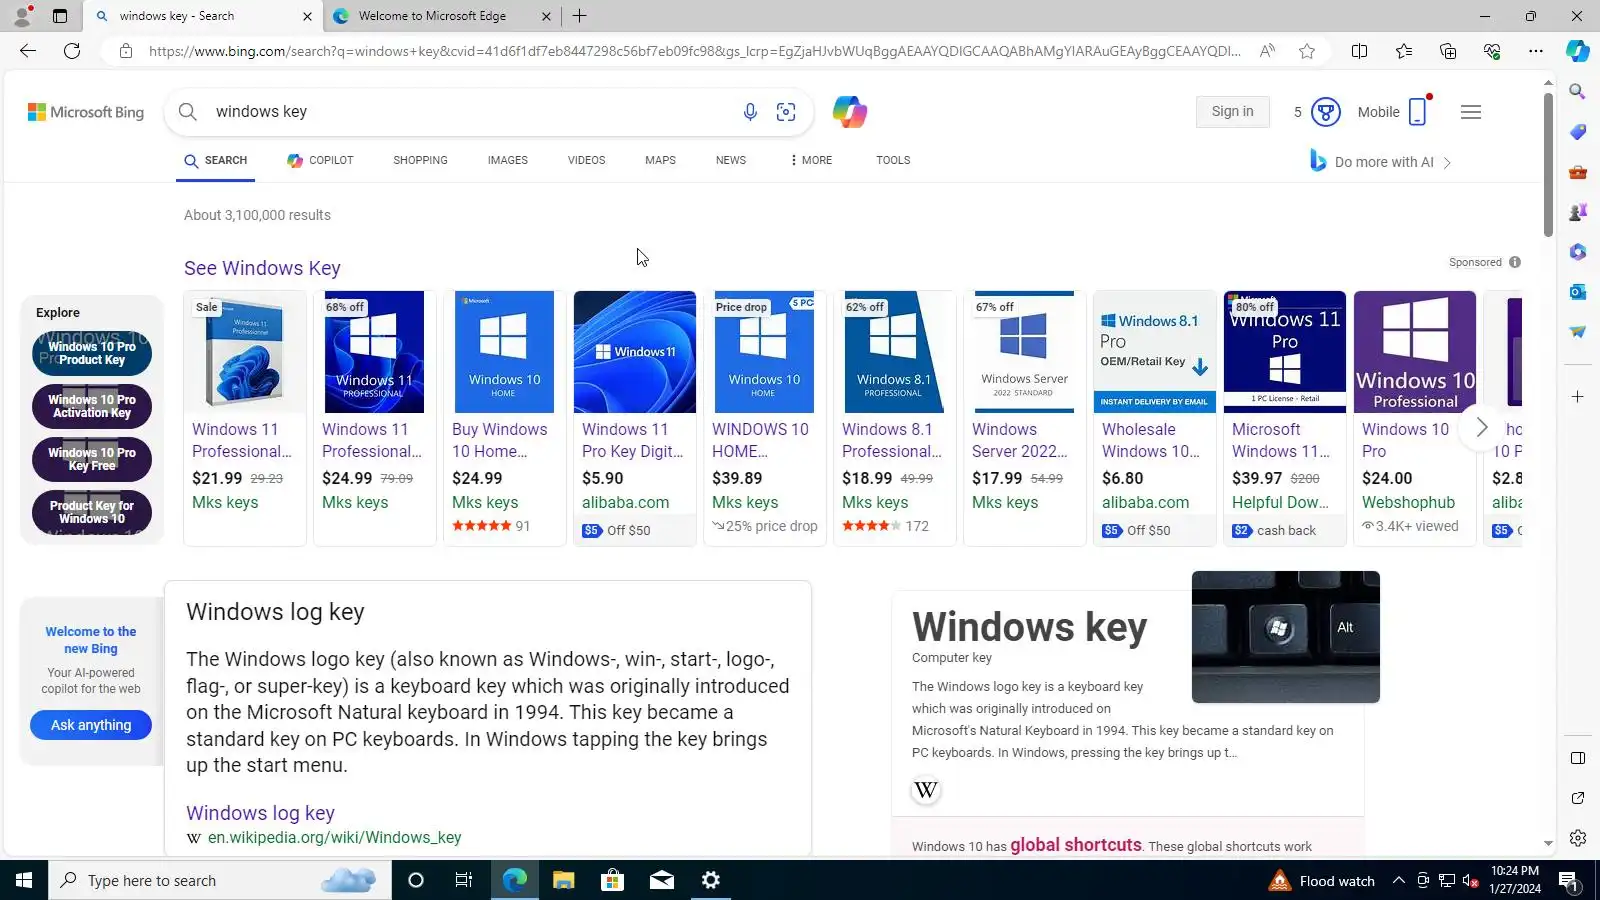Expand the MORE search categories menu
1600x900 pixels.
pyautogui.click(x=810, y=160)
